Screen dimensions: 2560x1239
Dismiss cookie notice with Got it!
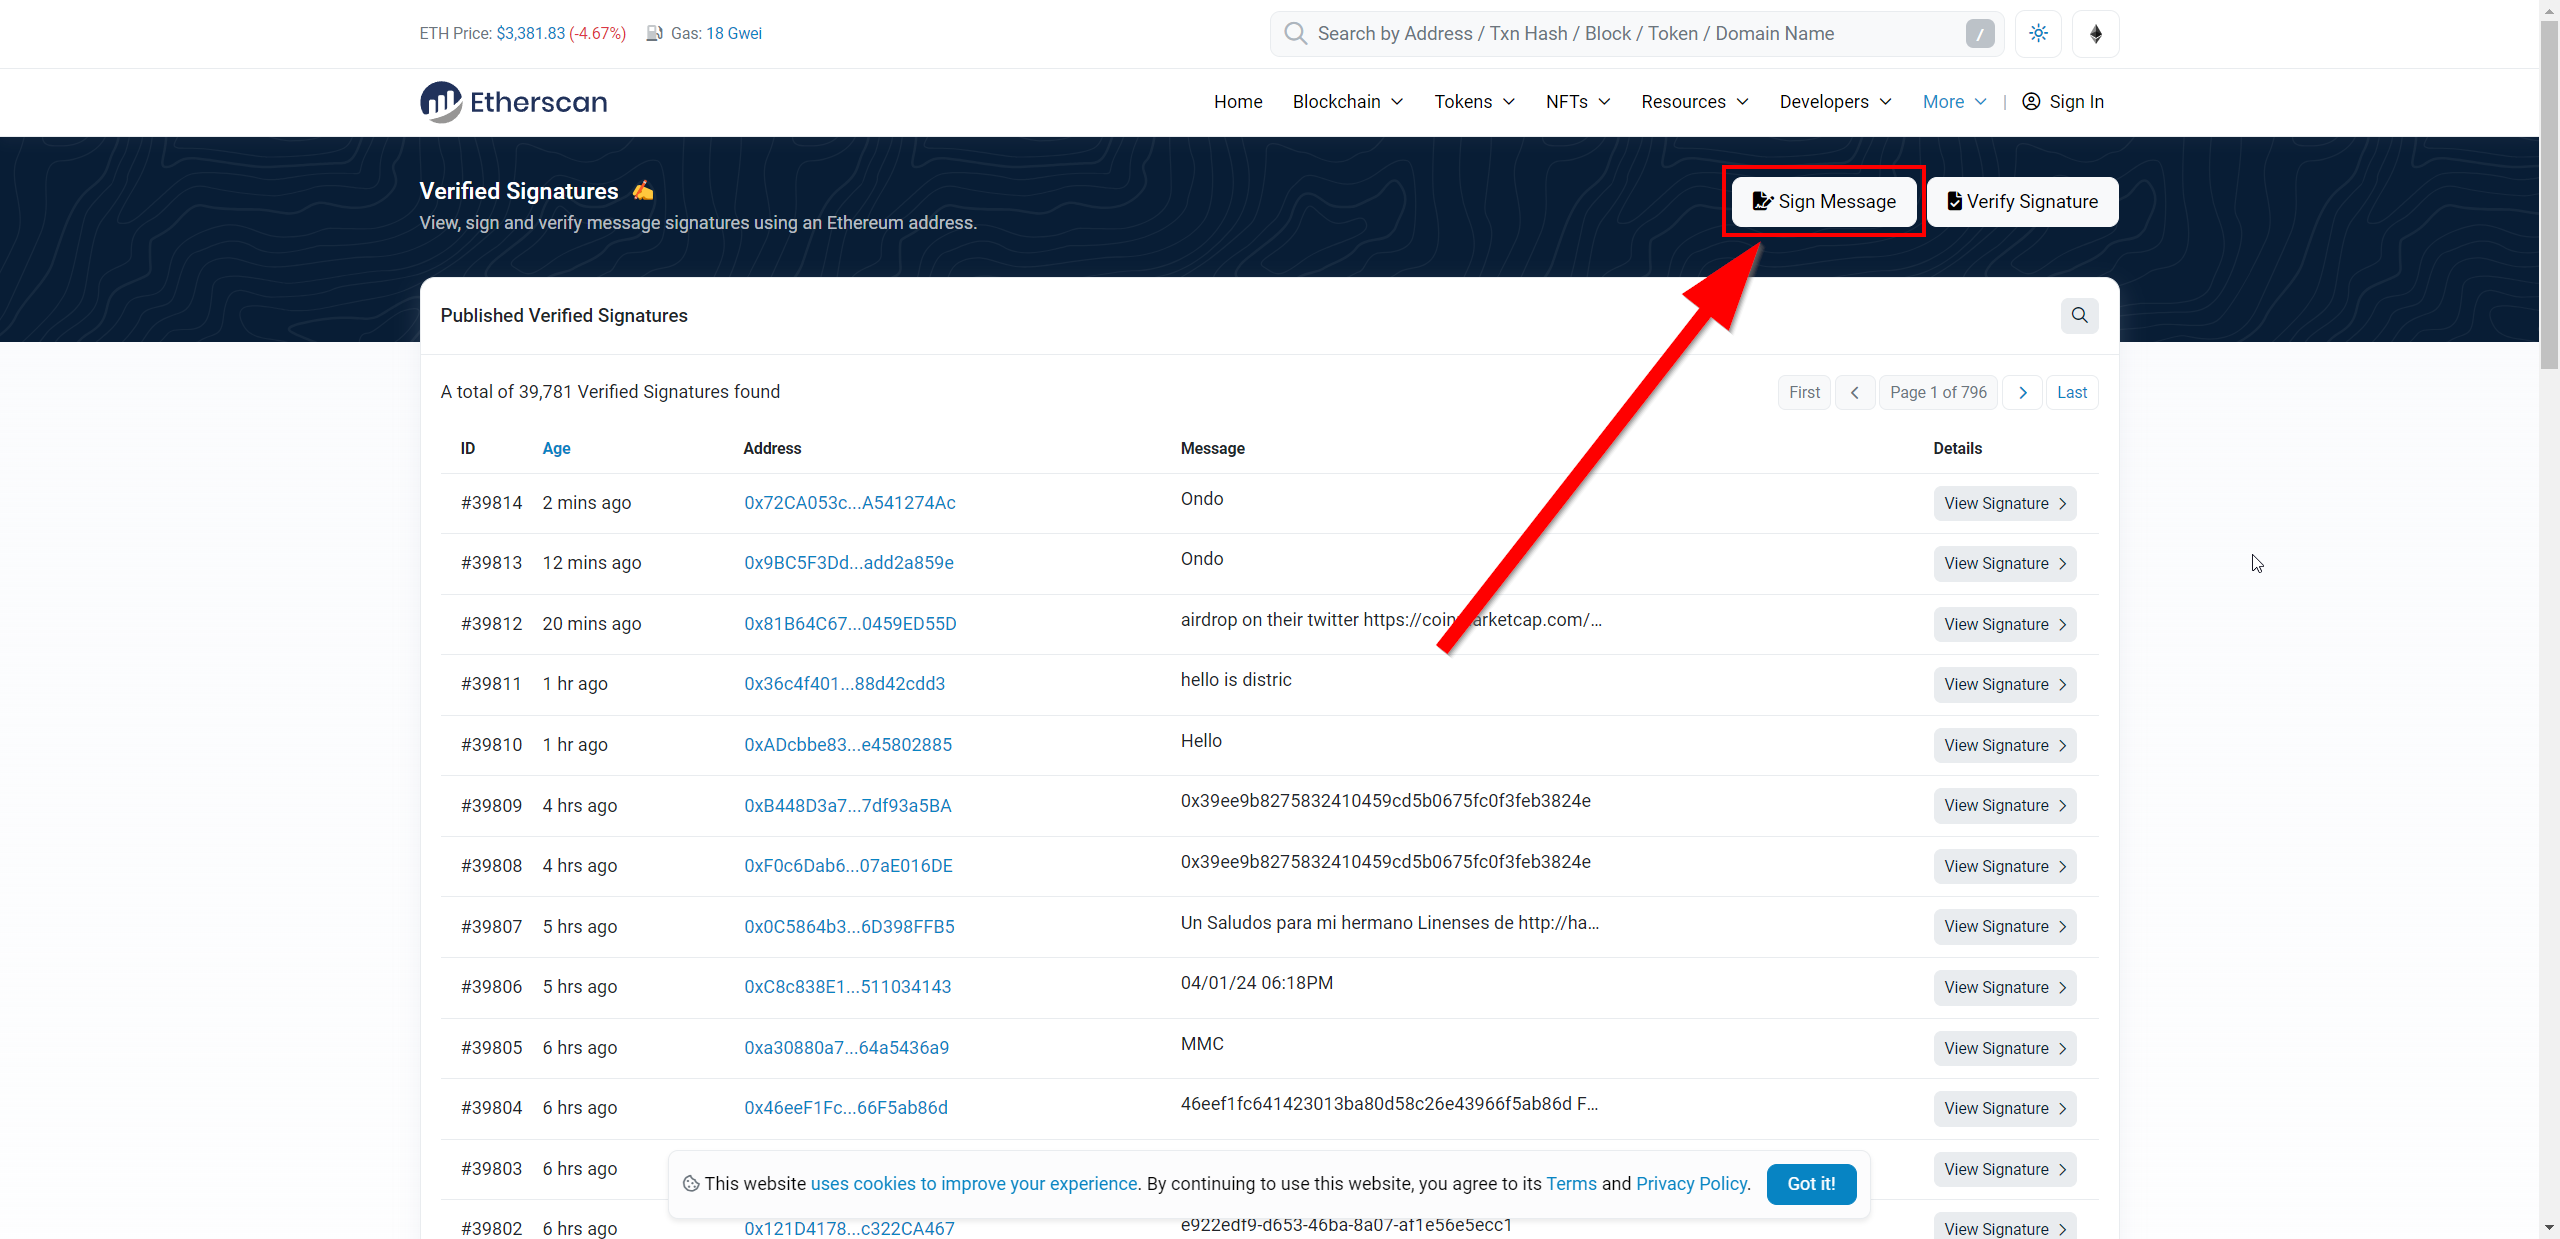tap(1811, 1184)
